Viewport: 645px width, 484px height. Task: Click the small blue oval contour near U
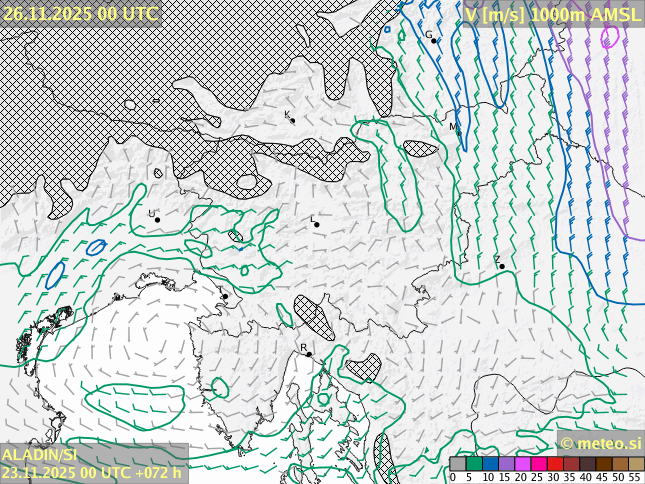tap(96, 247)
